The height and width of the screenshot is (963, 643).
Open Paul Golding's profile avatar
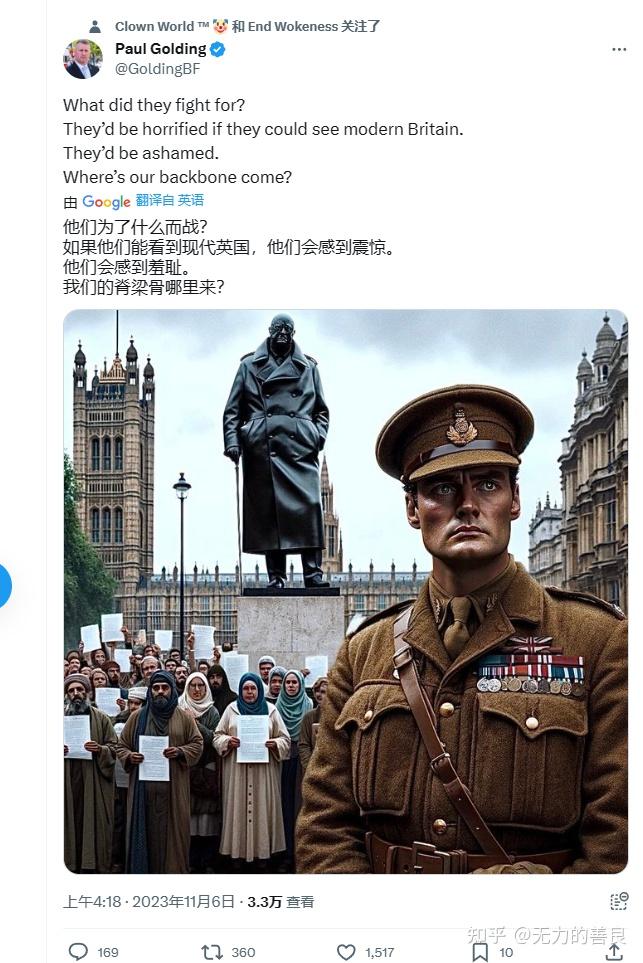pos(82,59)
